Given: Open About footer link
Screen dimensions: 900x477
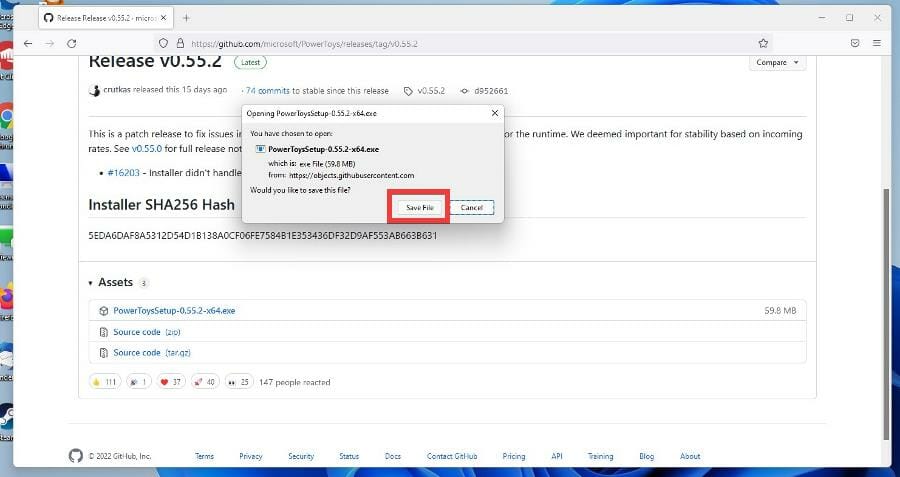Looking at the screenshot, I should (690, 456).
